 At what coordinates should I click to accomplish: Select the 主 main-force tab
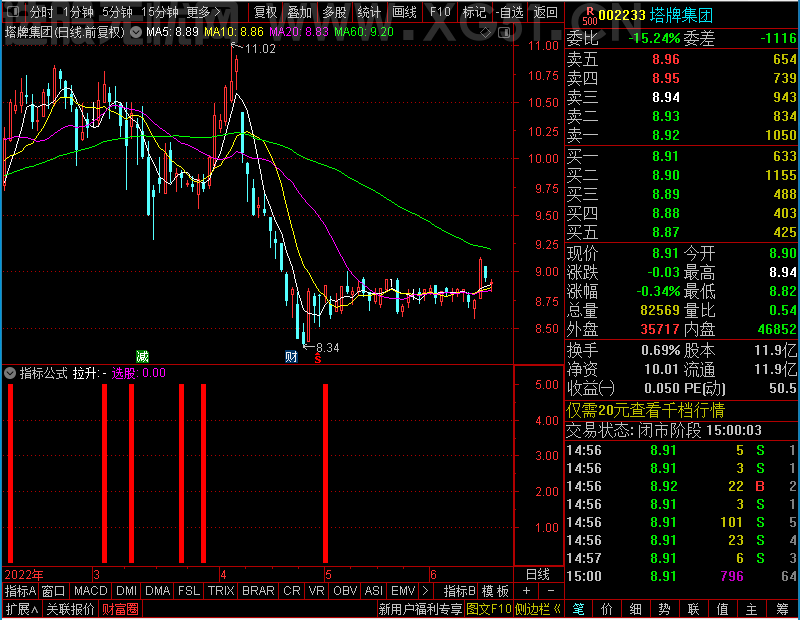[752, 609]
